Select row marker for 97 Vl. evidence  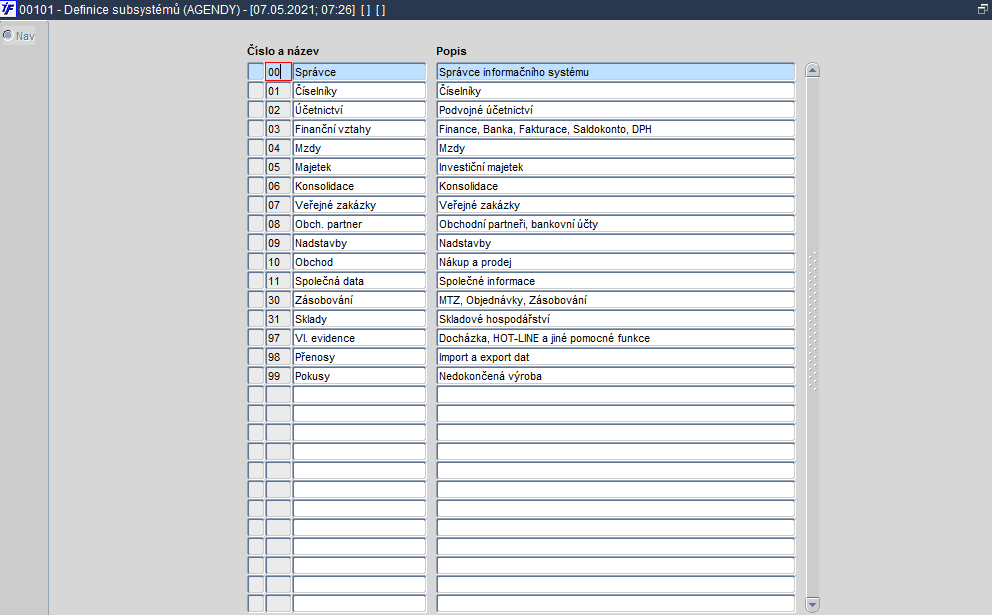pyautogui.click(x=256, y=337)
